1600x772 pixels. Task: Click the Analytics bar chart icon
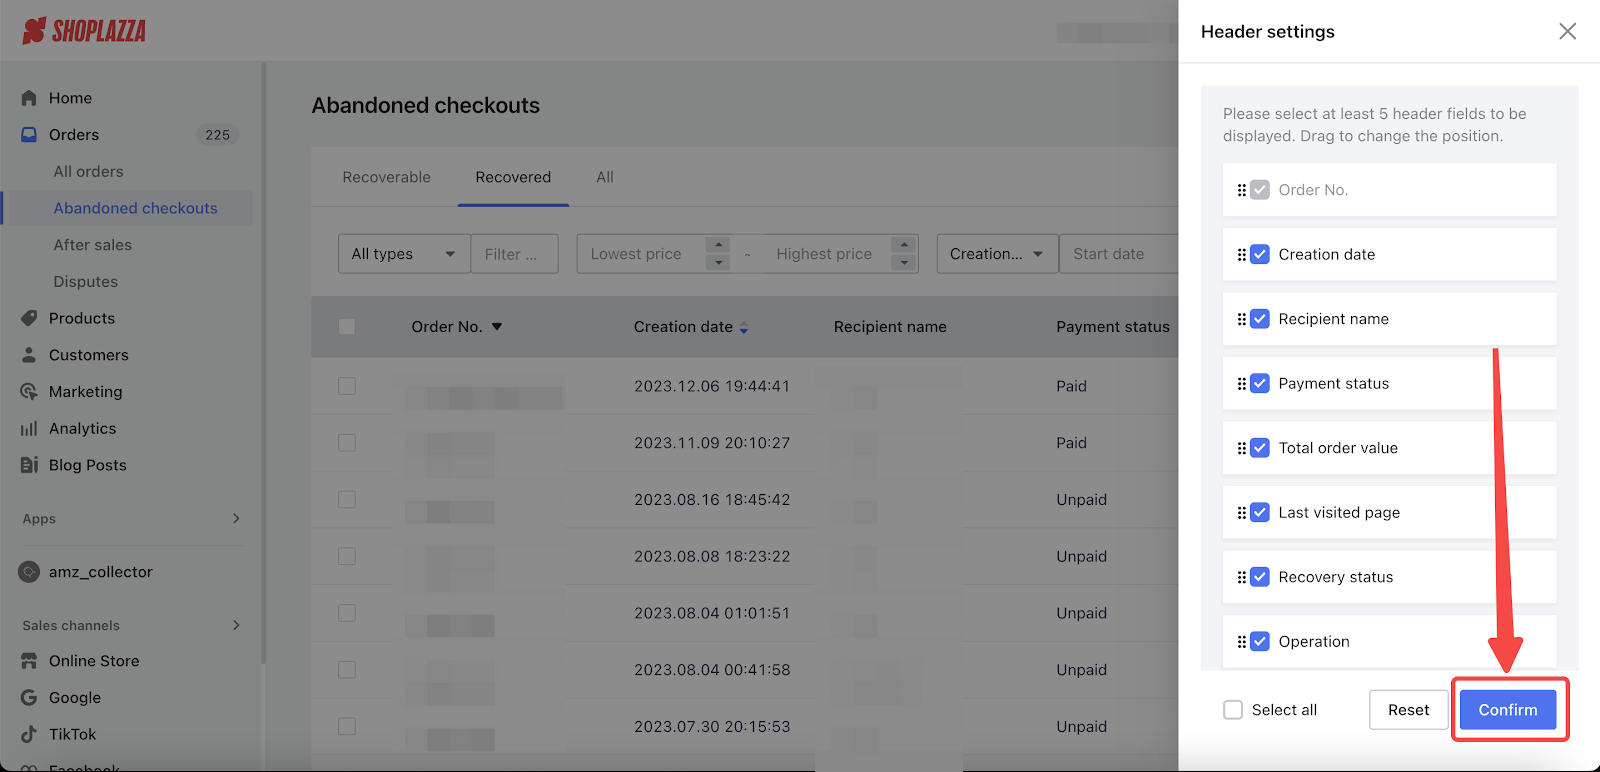29,428
